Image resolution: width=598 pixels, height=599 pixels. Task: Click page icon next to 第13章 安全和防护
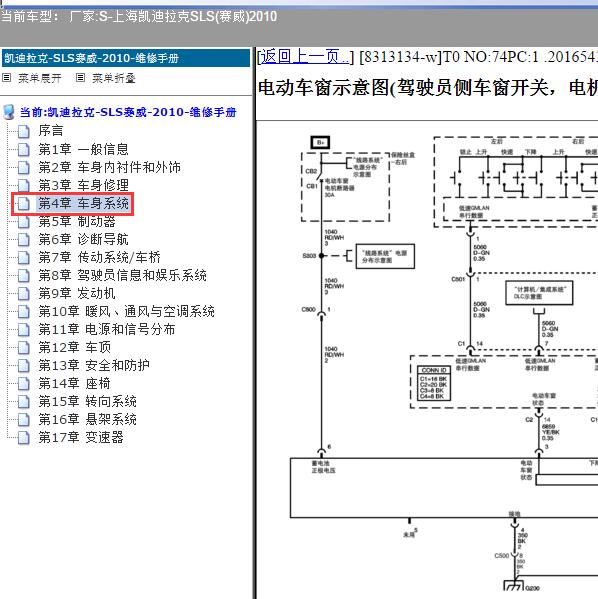(x=24, y=365)
